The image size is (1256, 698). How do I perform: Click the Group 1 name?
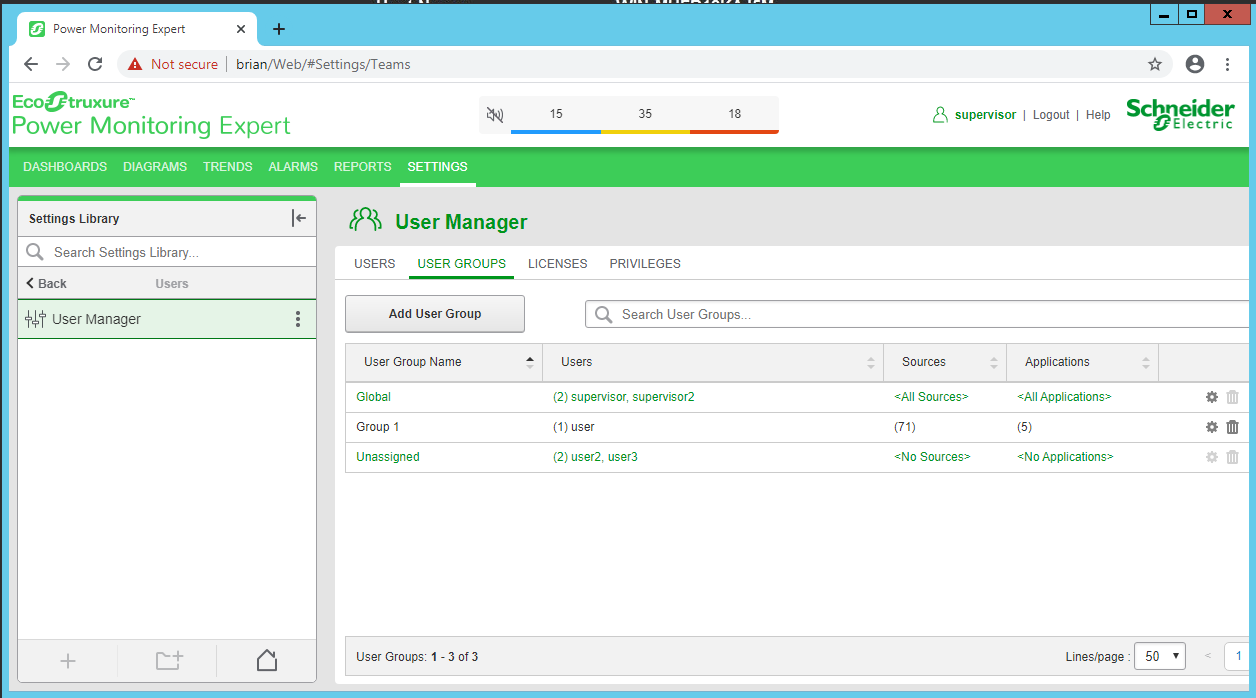[378, 427]
